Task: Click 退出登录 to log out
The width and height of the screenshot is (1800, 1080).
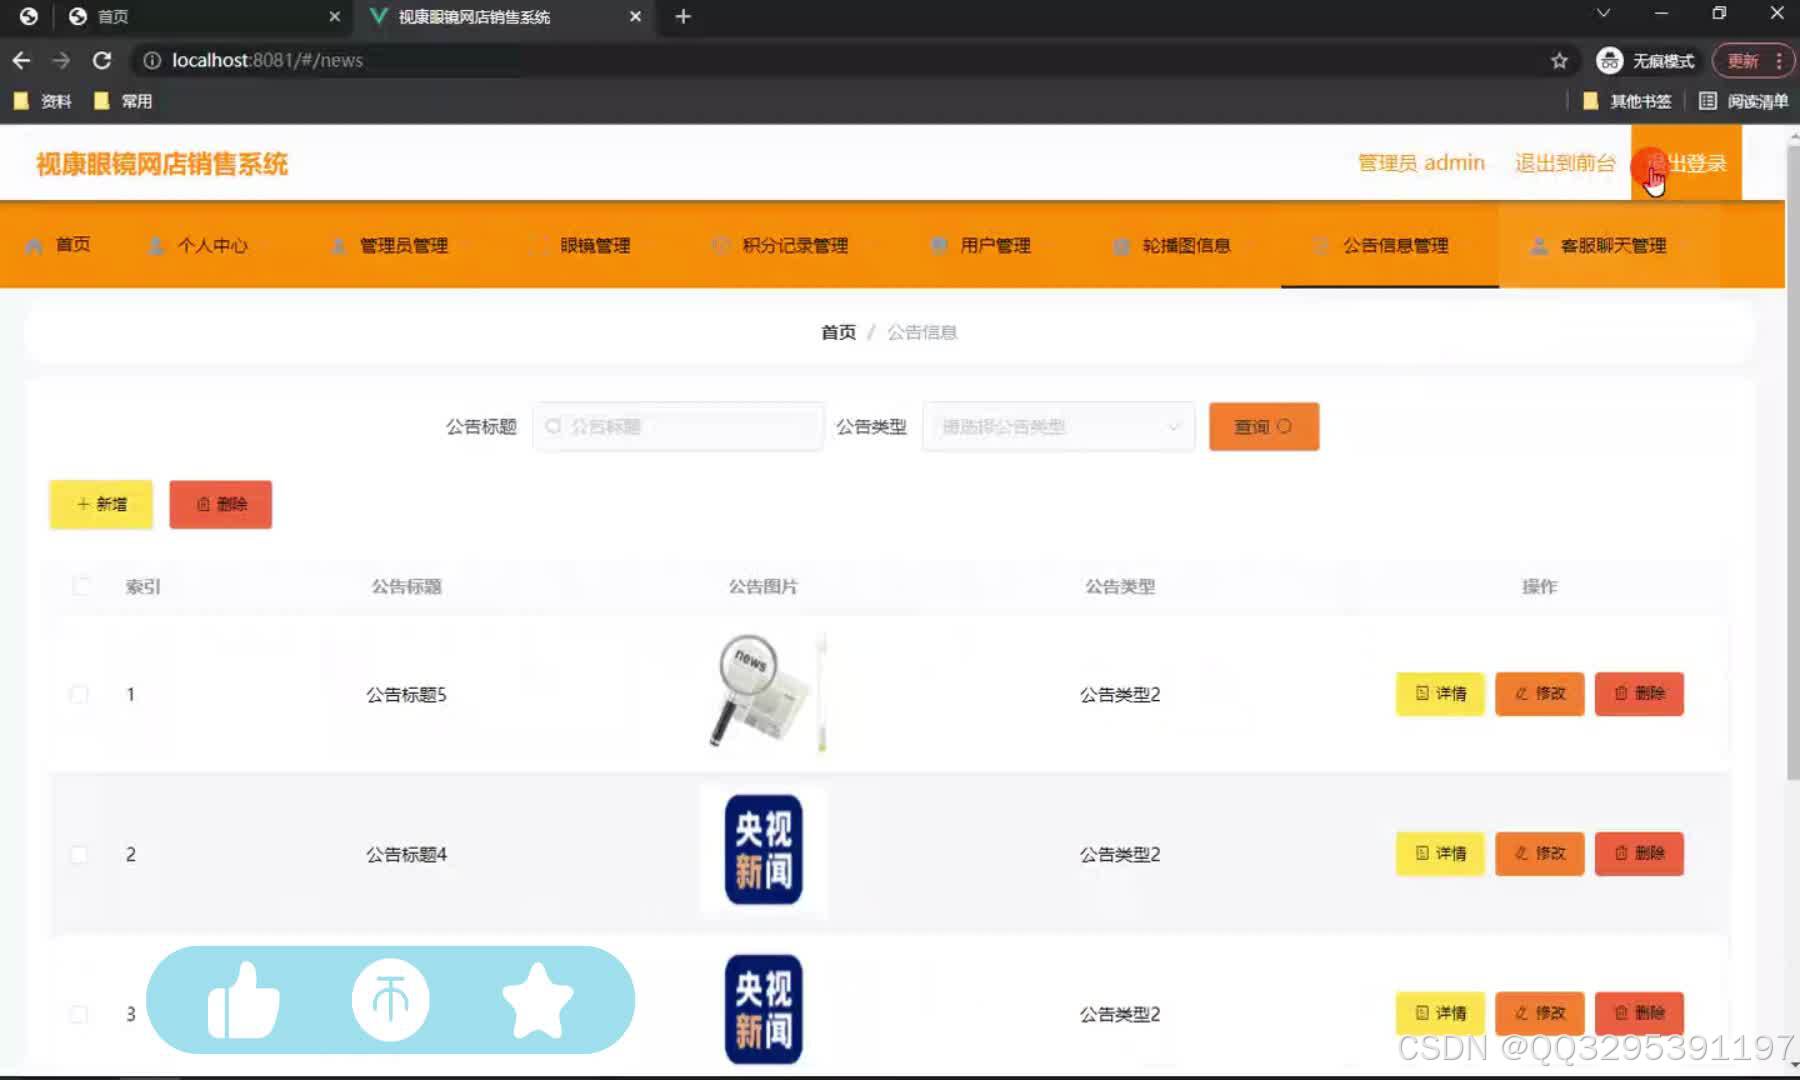Action: point(1686,163)
